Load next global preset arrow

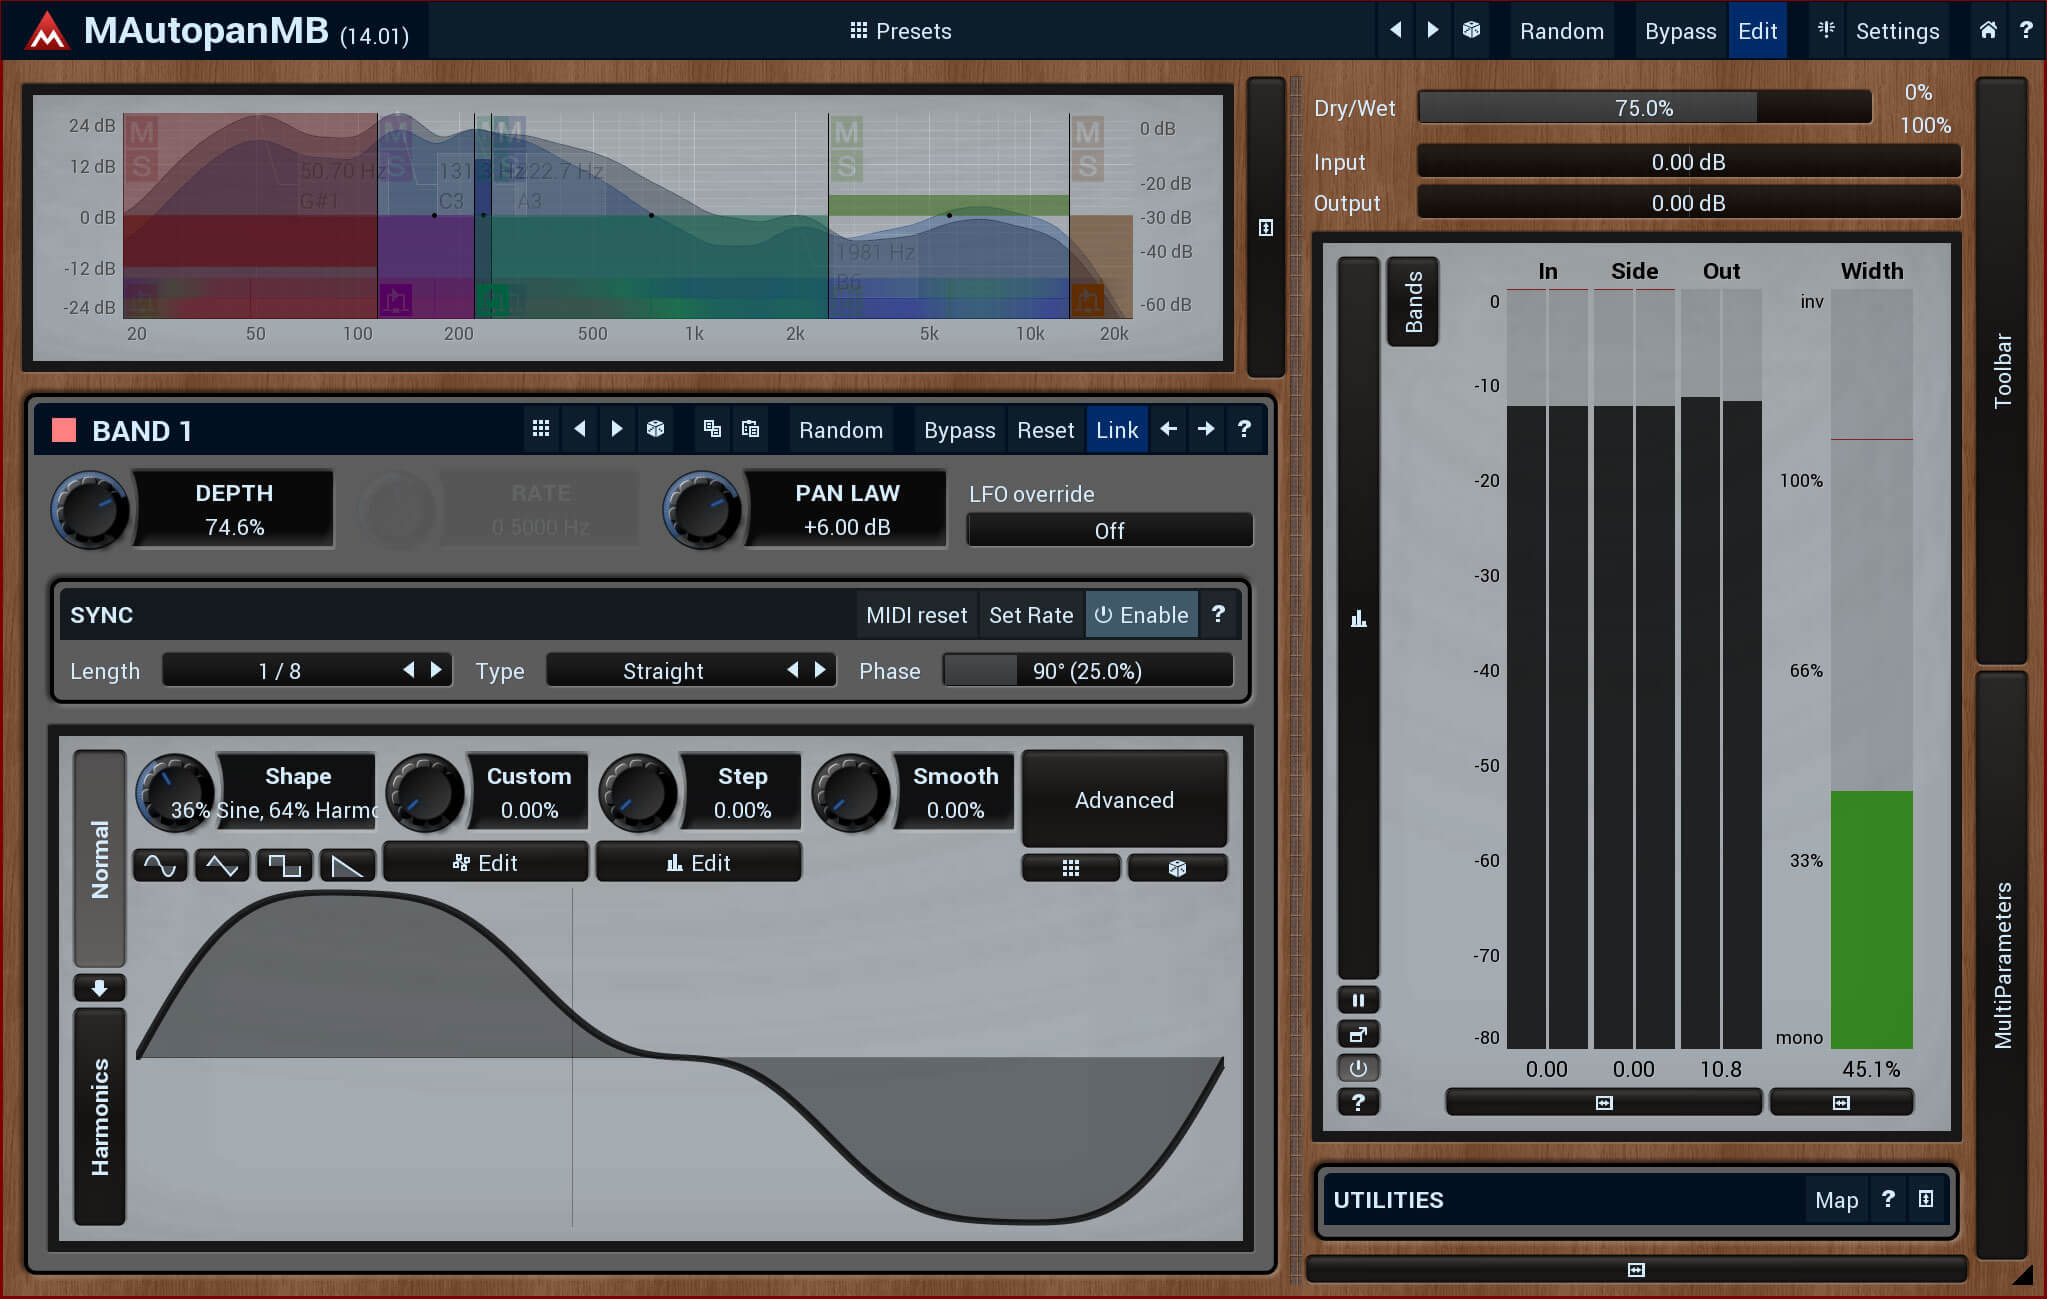click(1433, 31)
